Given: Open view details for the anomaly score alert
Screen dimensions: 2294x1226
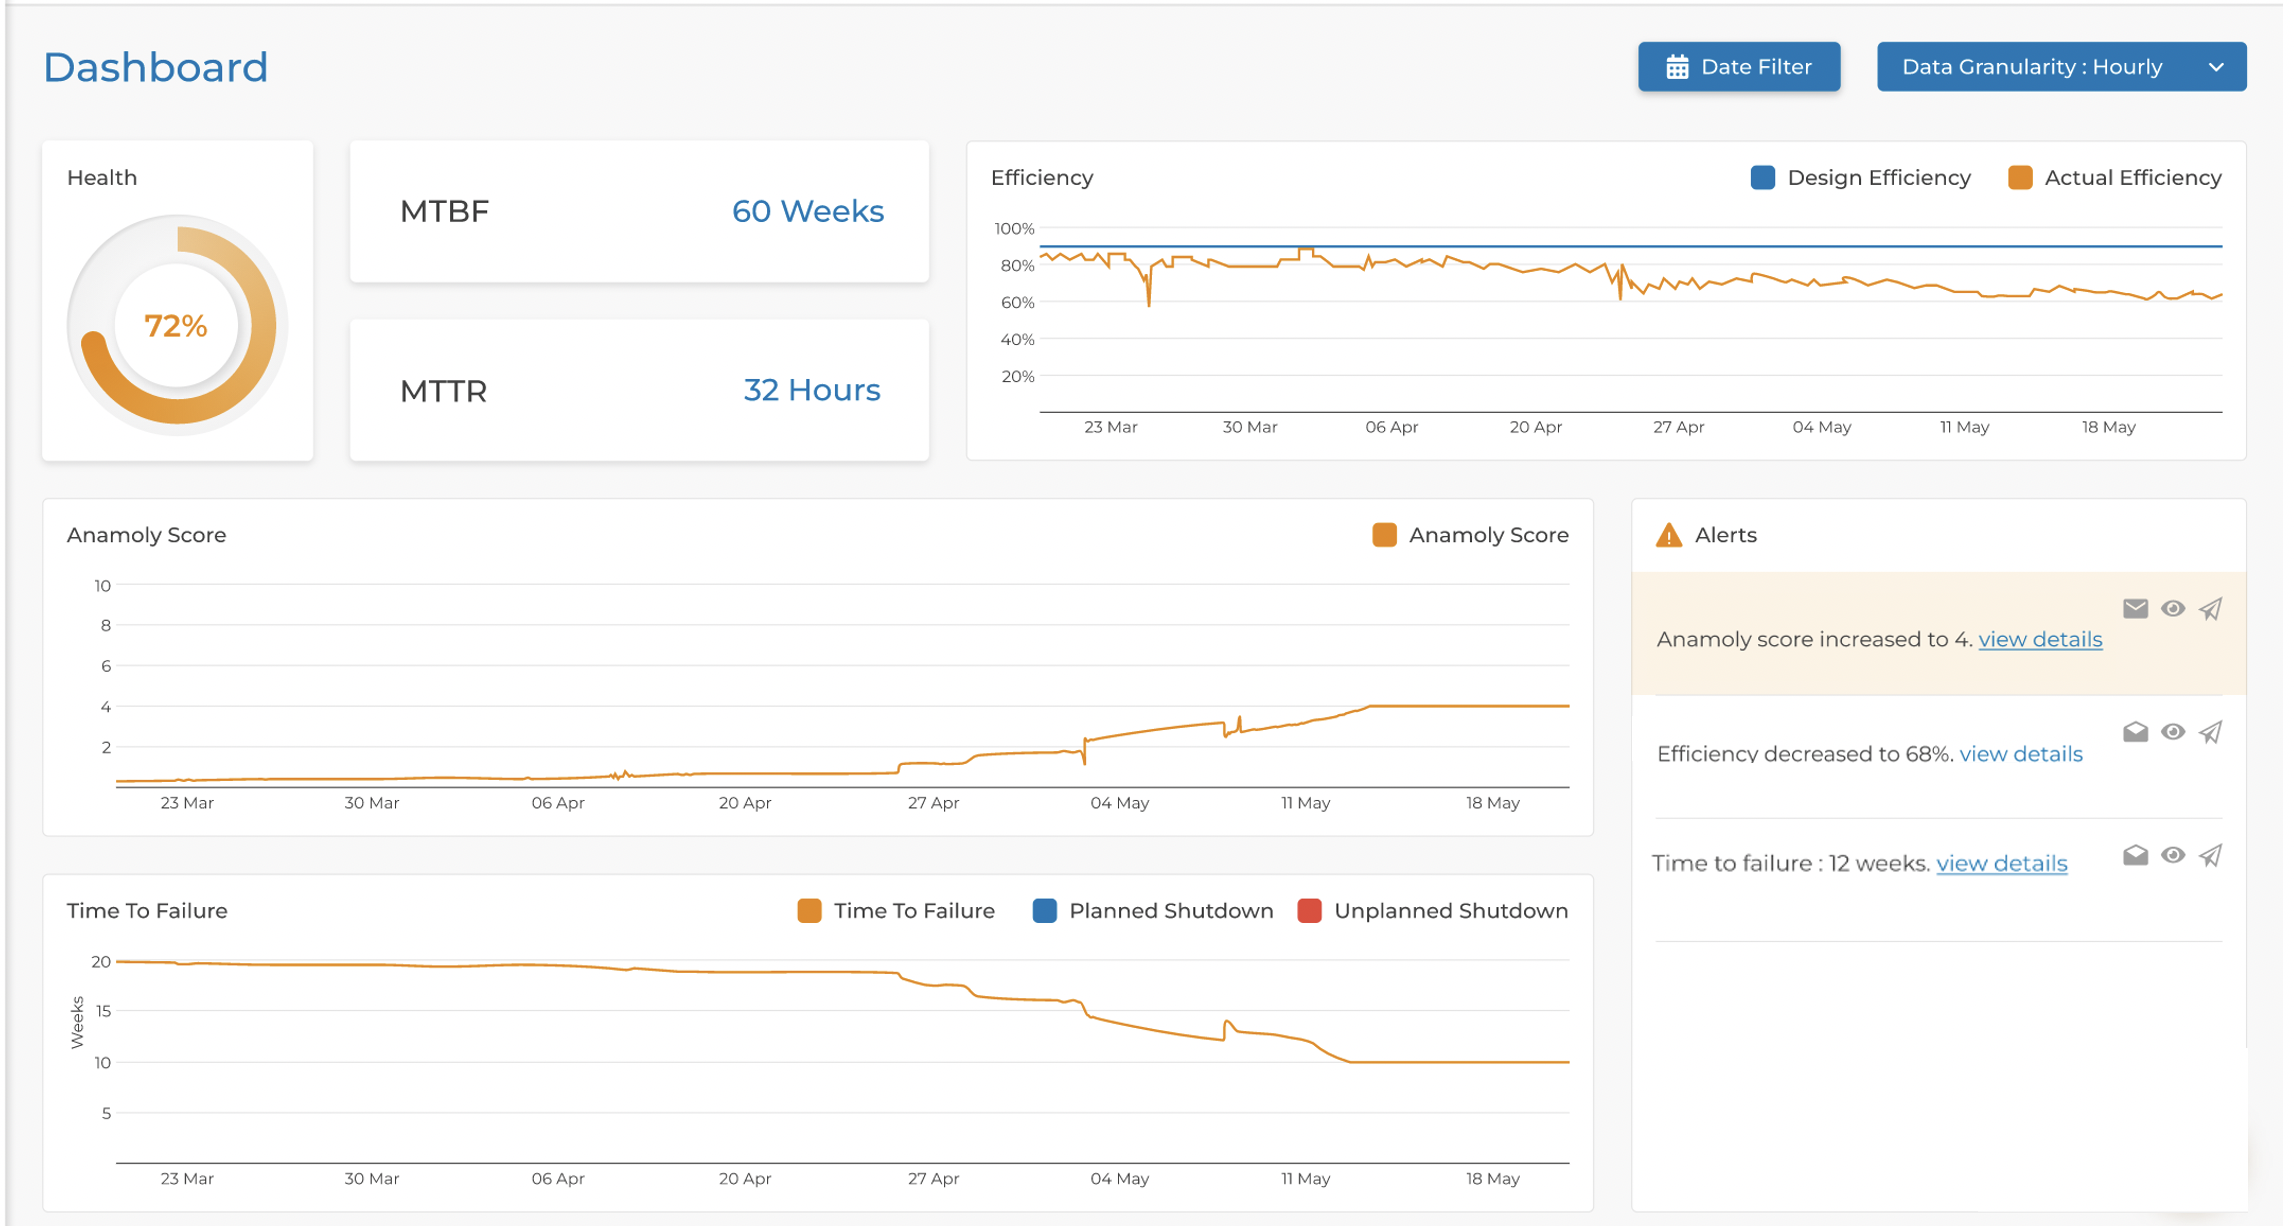Looking at the screenshot, I should 2040,639.
